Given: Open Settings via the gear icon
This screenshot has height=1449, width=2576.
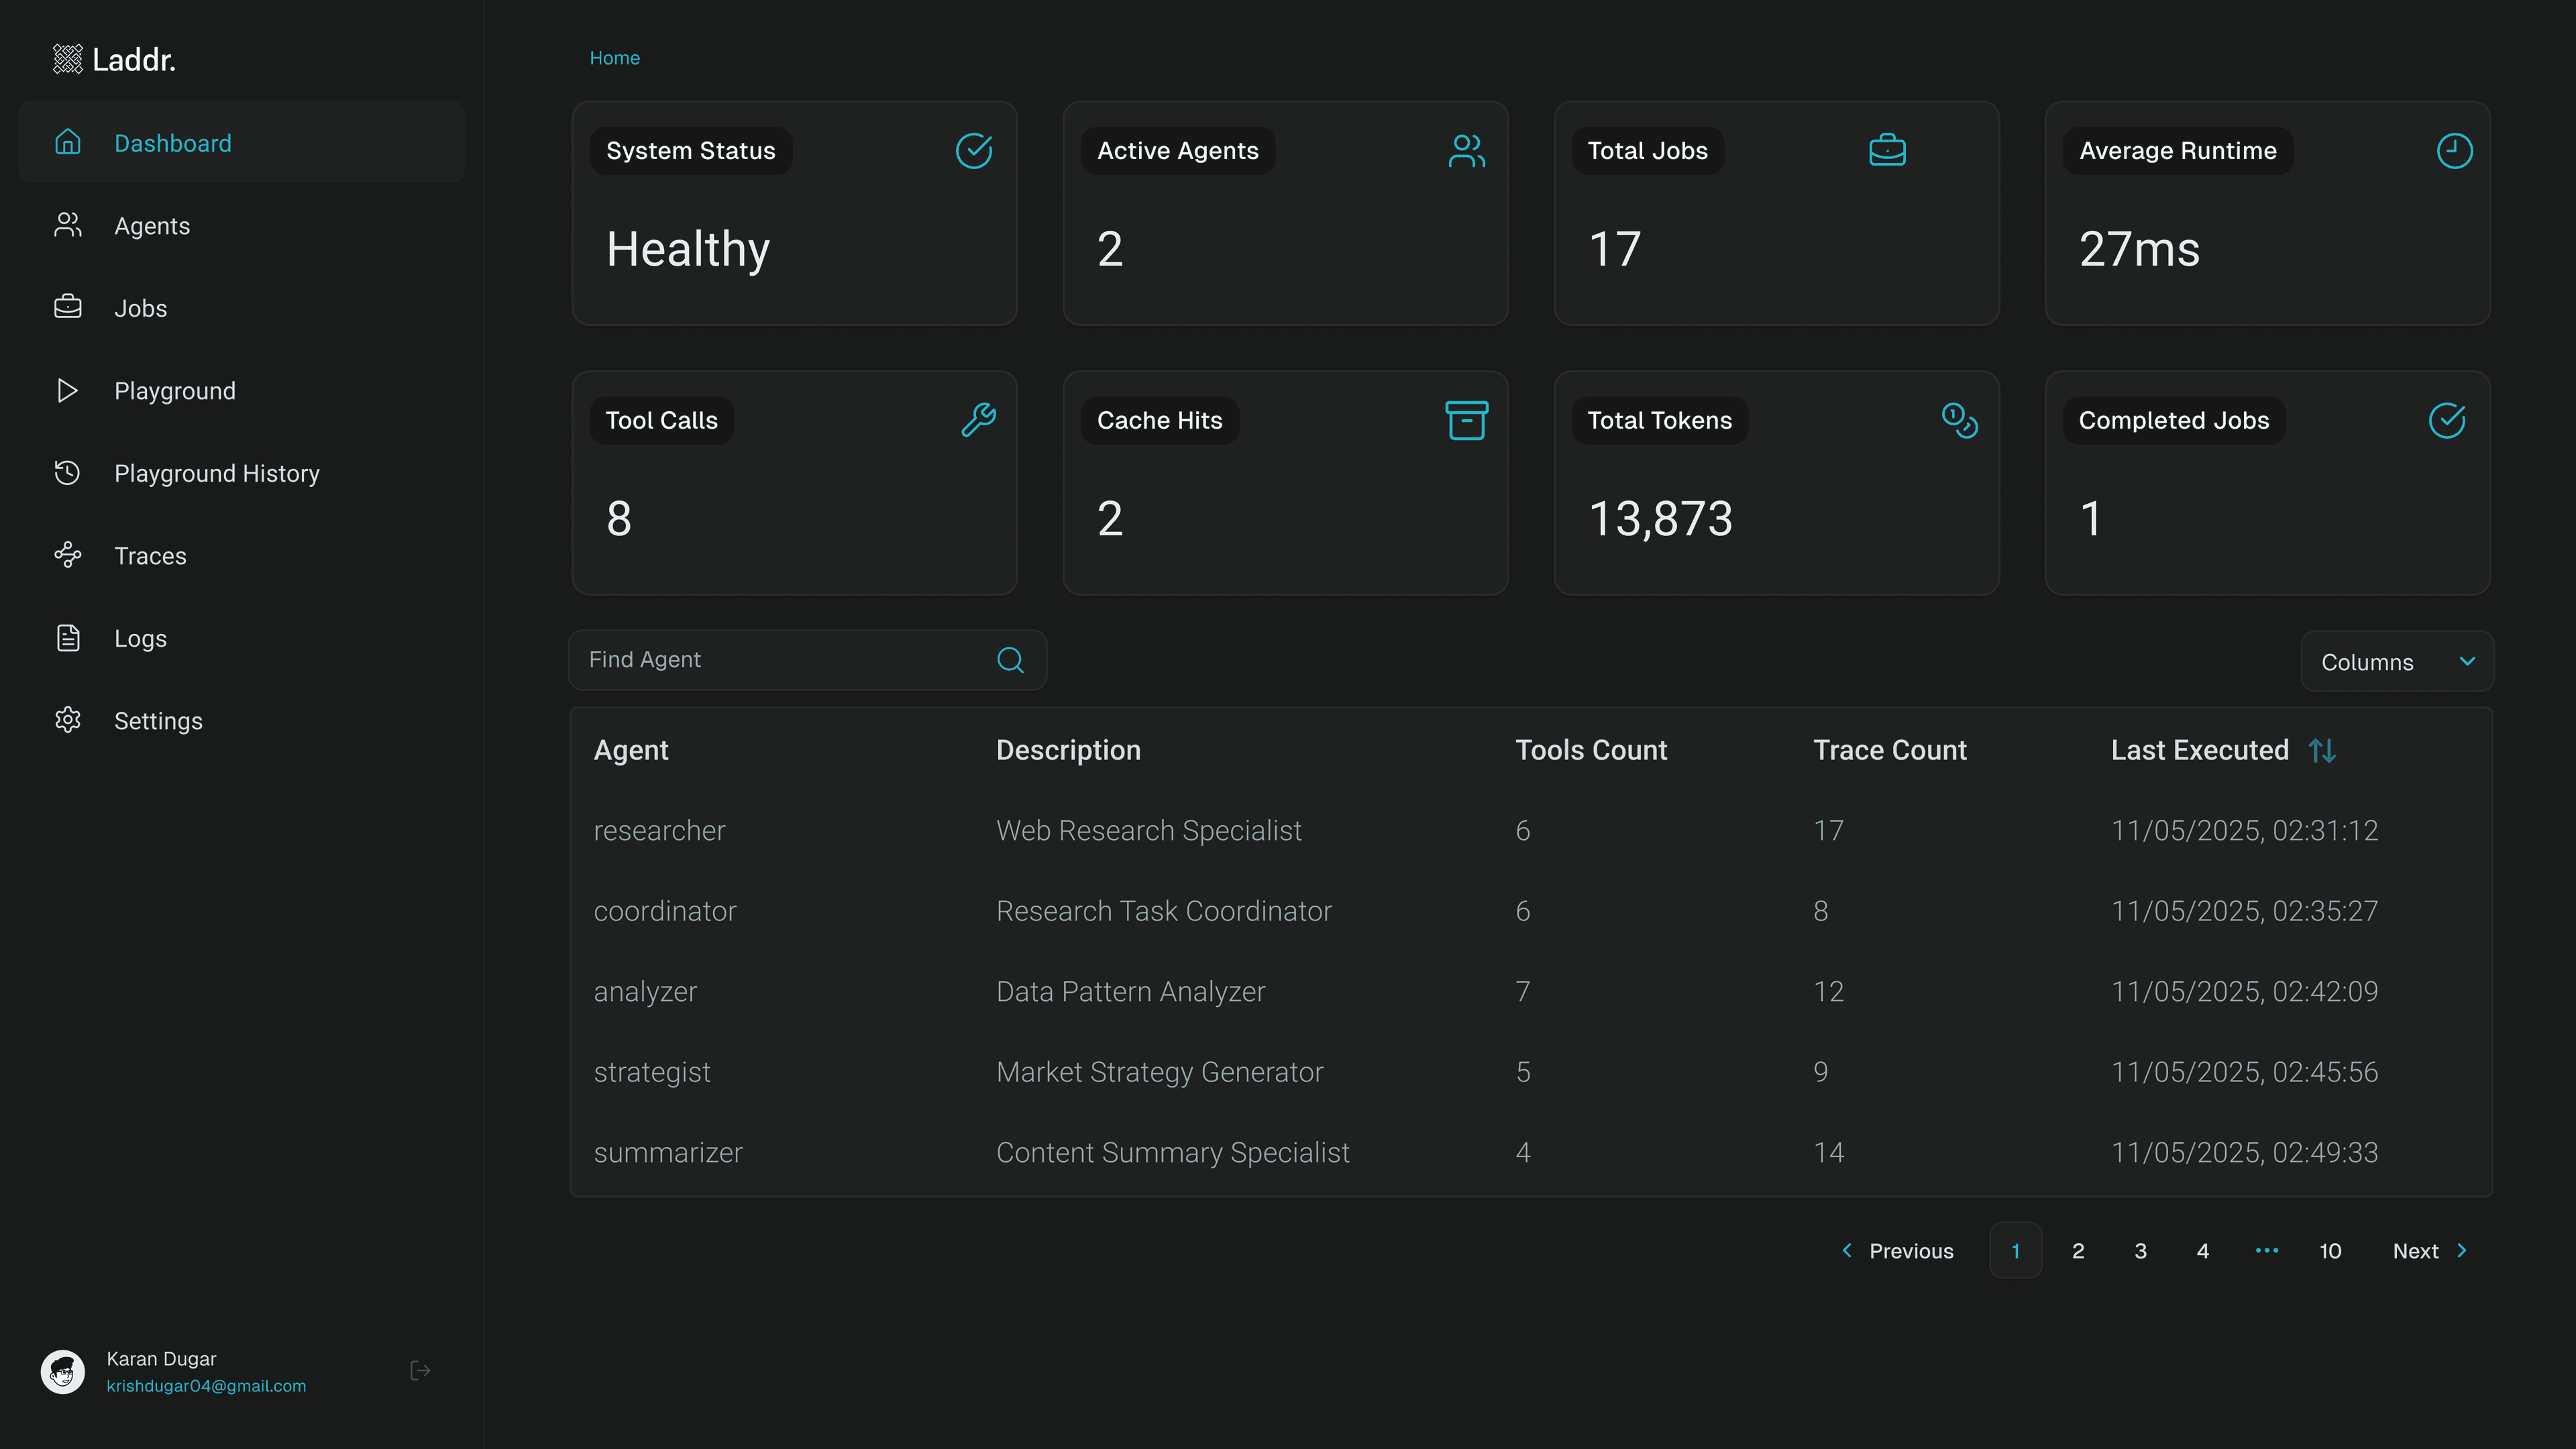Looking at the screenshot, I should pos(67,720).
